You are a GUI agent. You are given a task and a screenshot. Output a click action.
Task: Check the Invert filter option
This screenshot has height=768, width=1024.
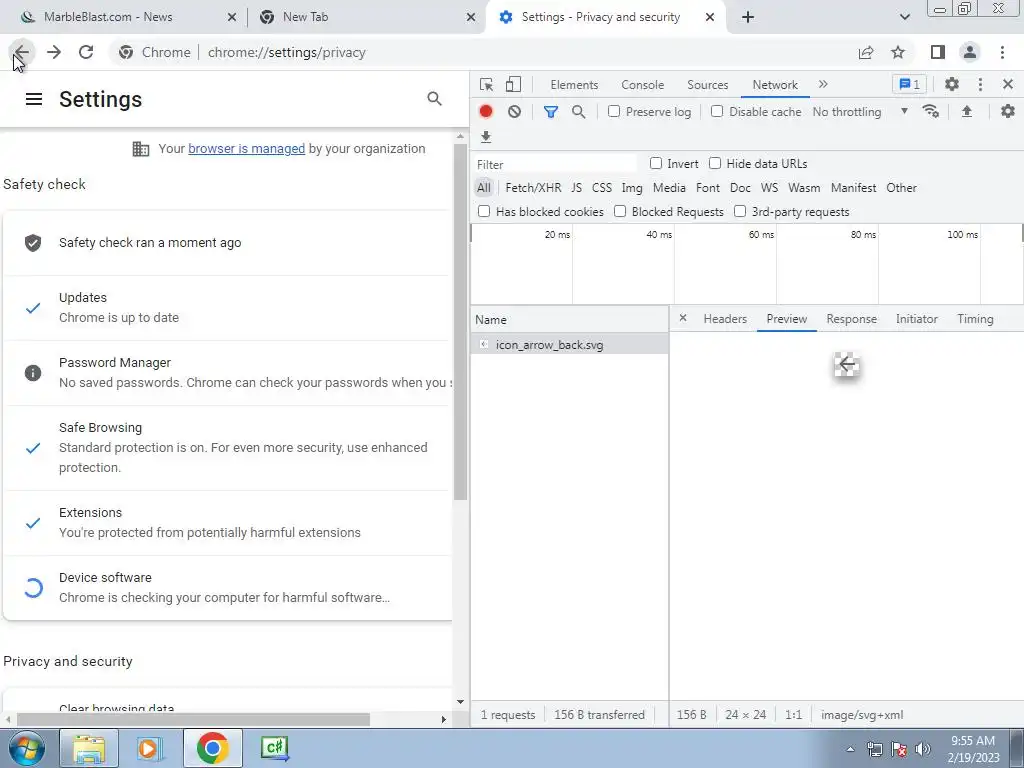click(656, 163)
